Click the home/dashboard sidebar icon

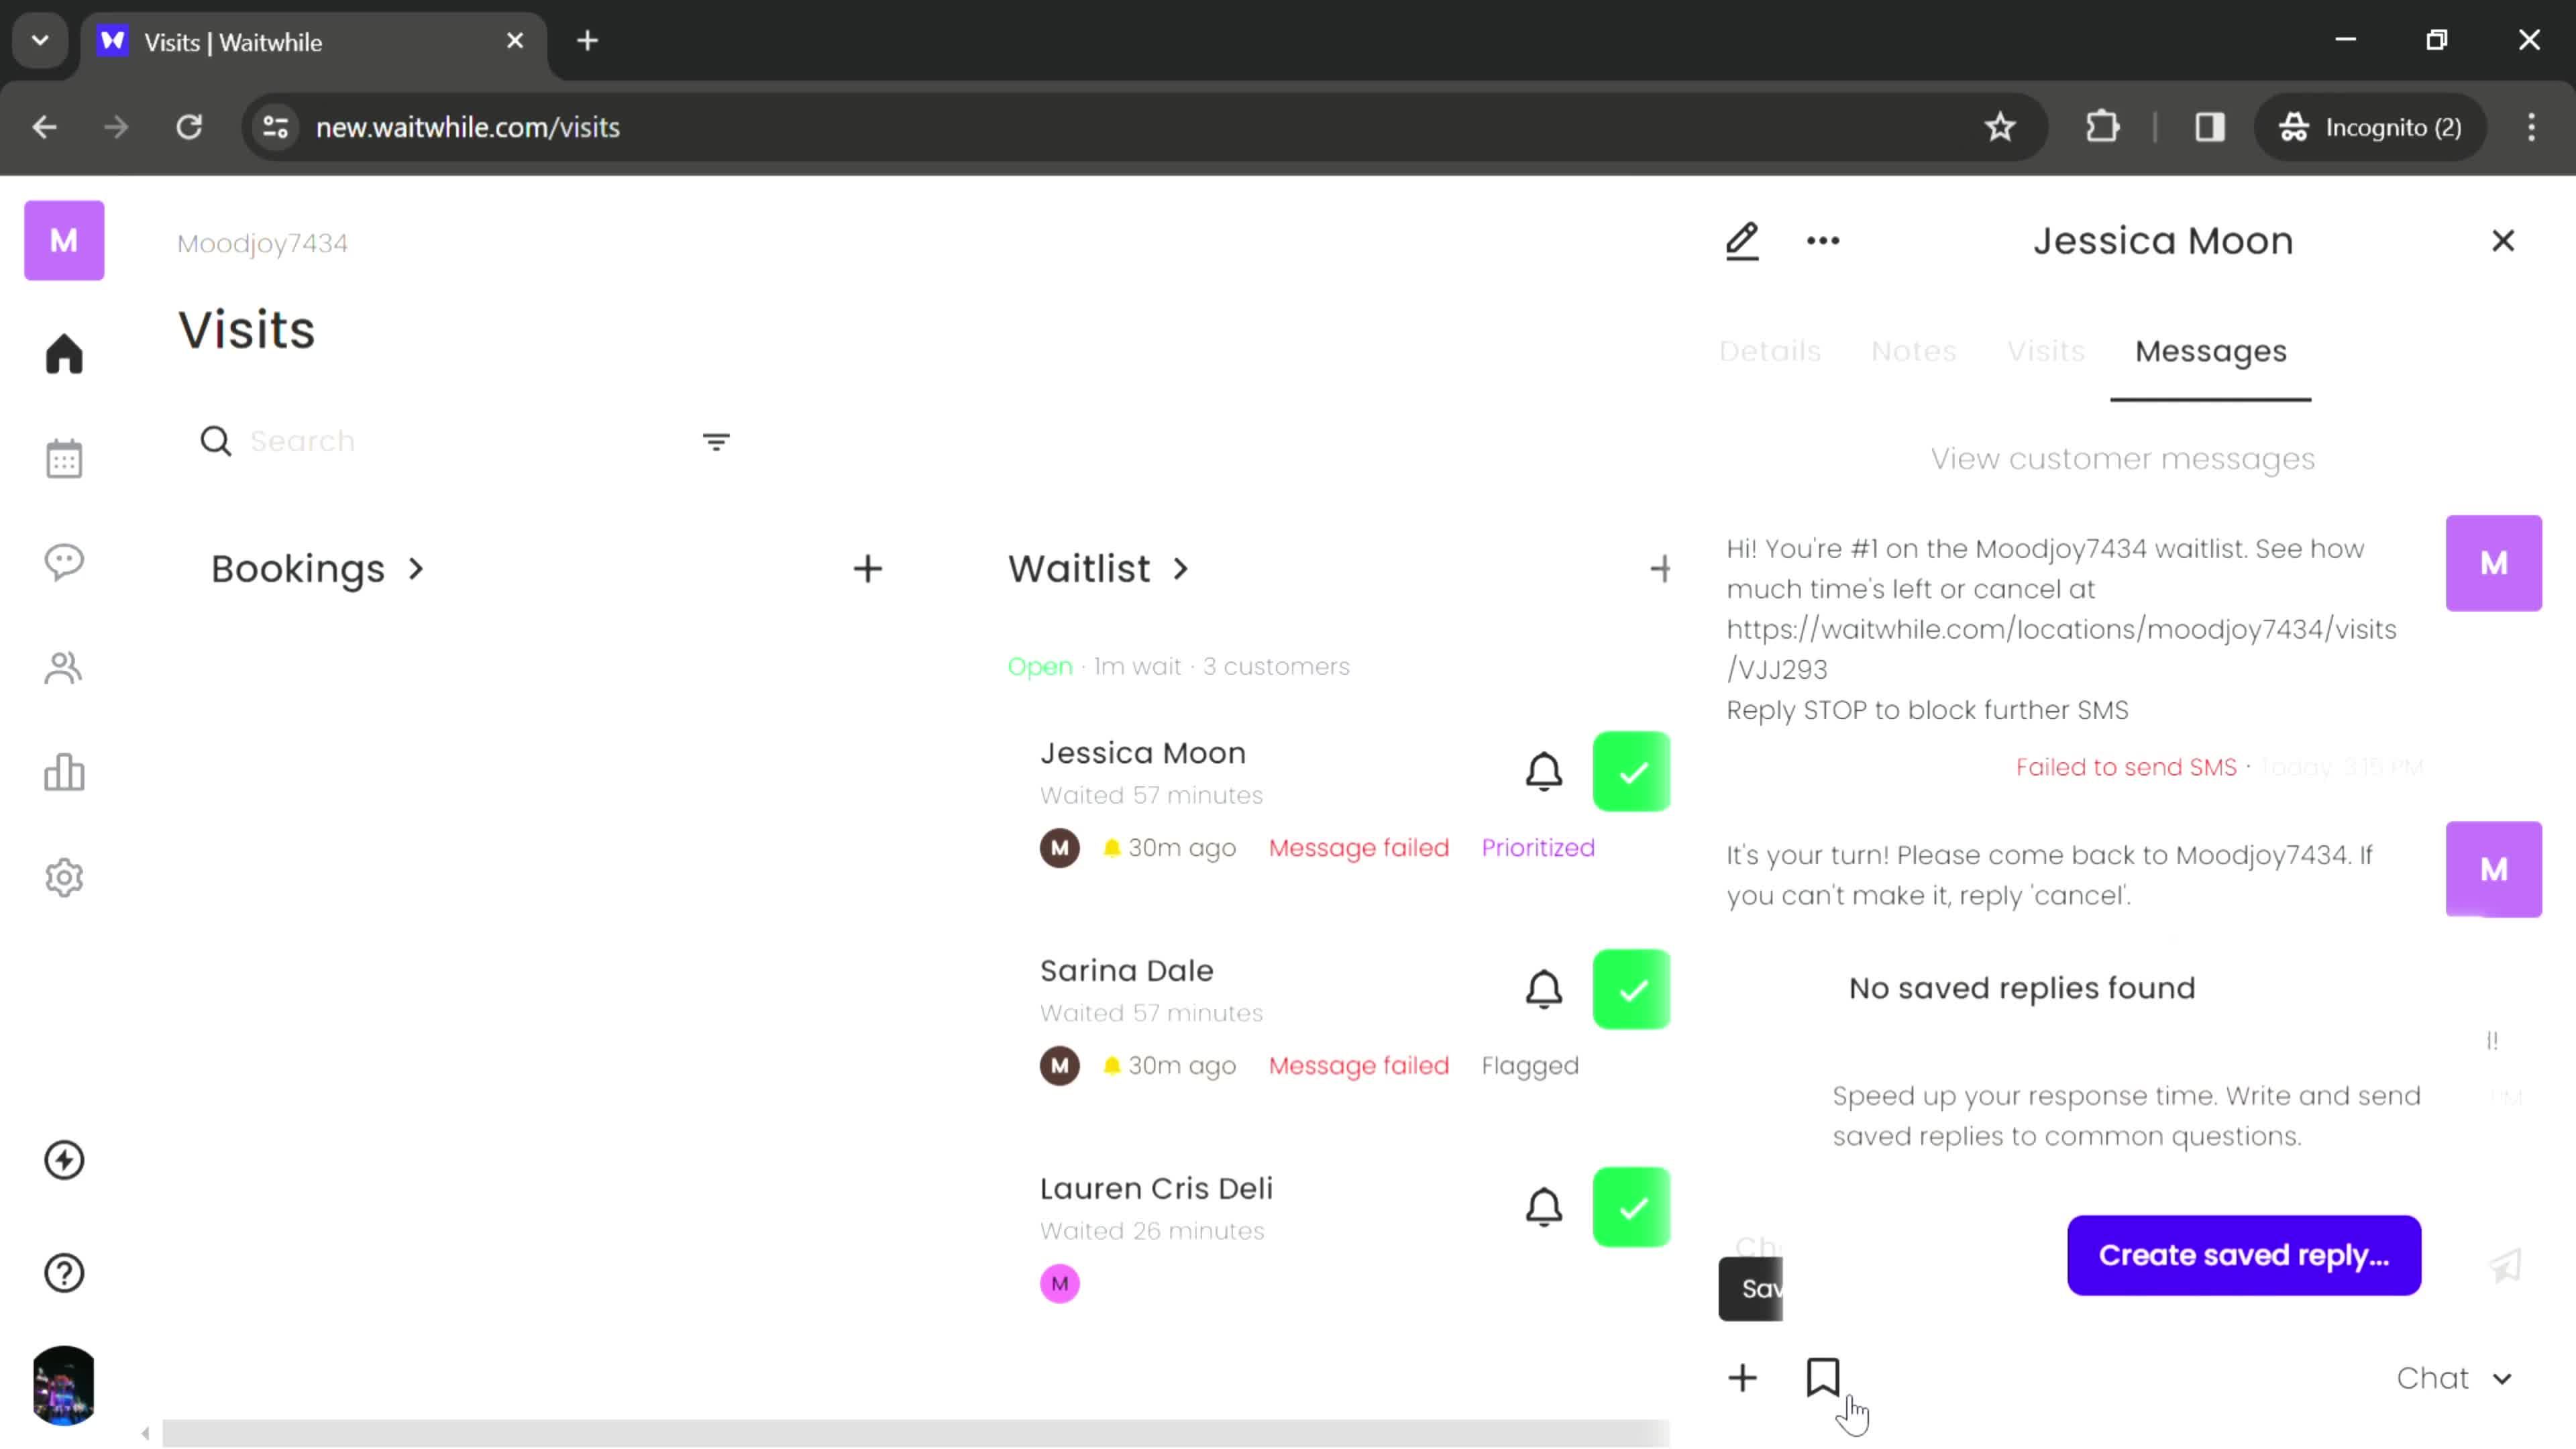[x=64, y=354]
